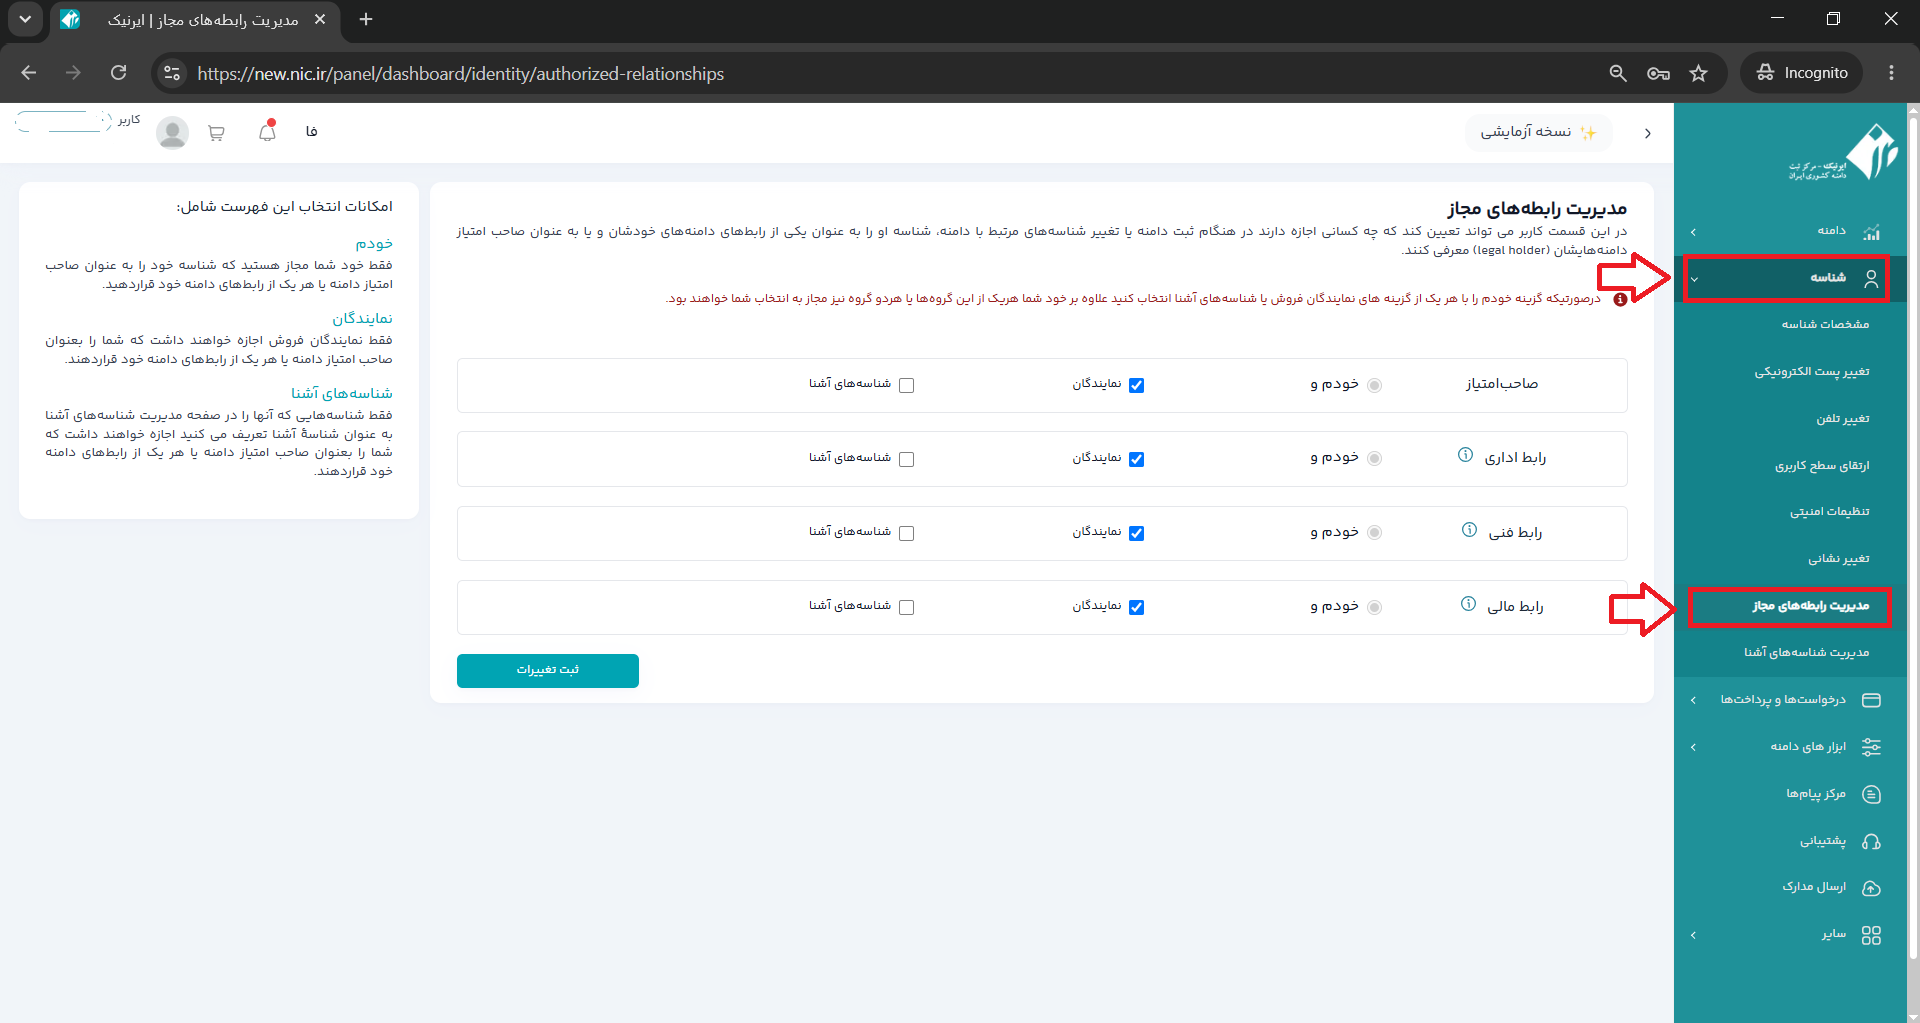
Task: Toggle نمایندگان checkbox for رابط اداری
Action: (1136, 459)
